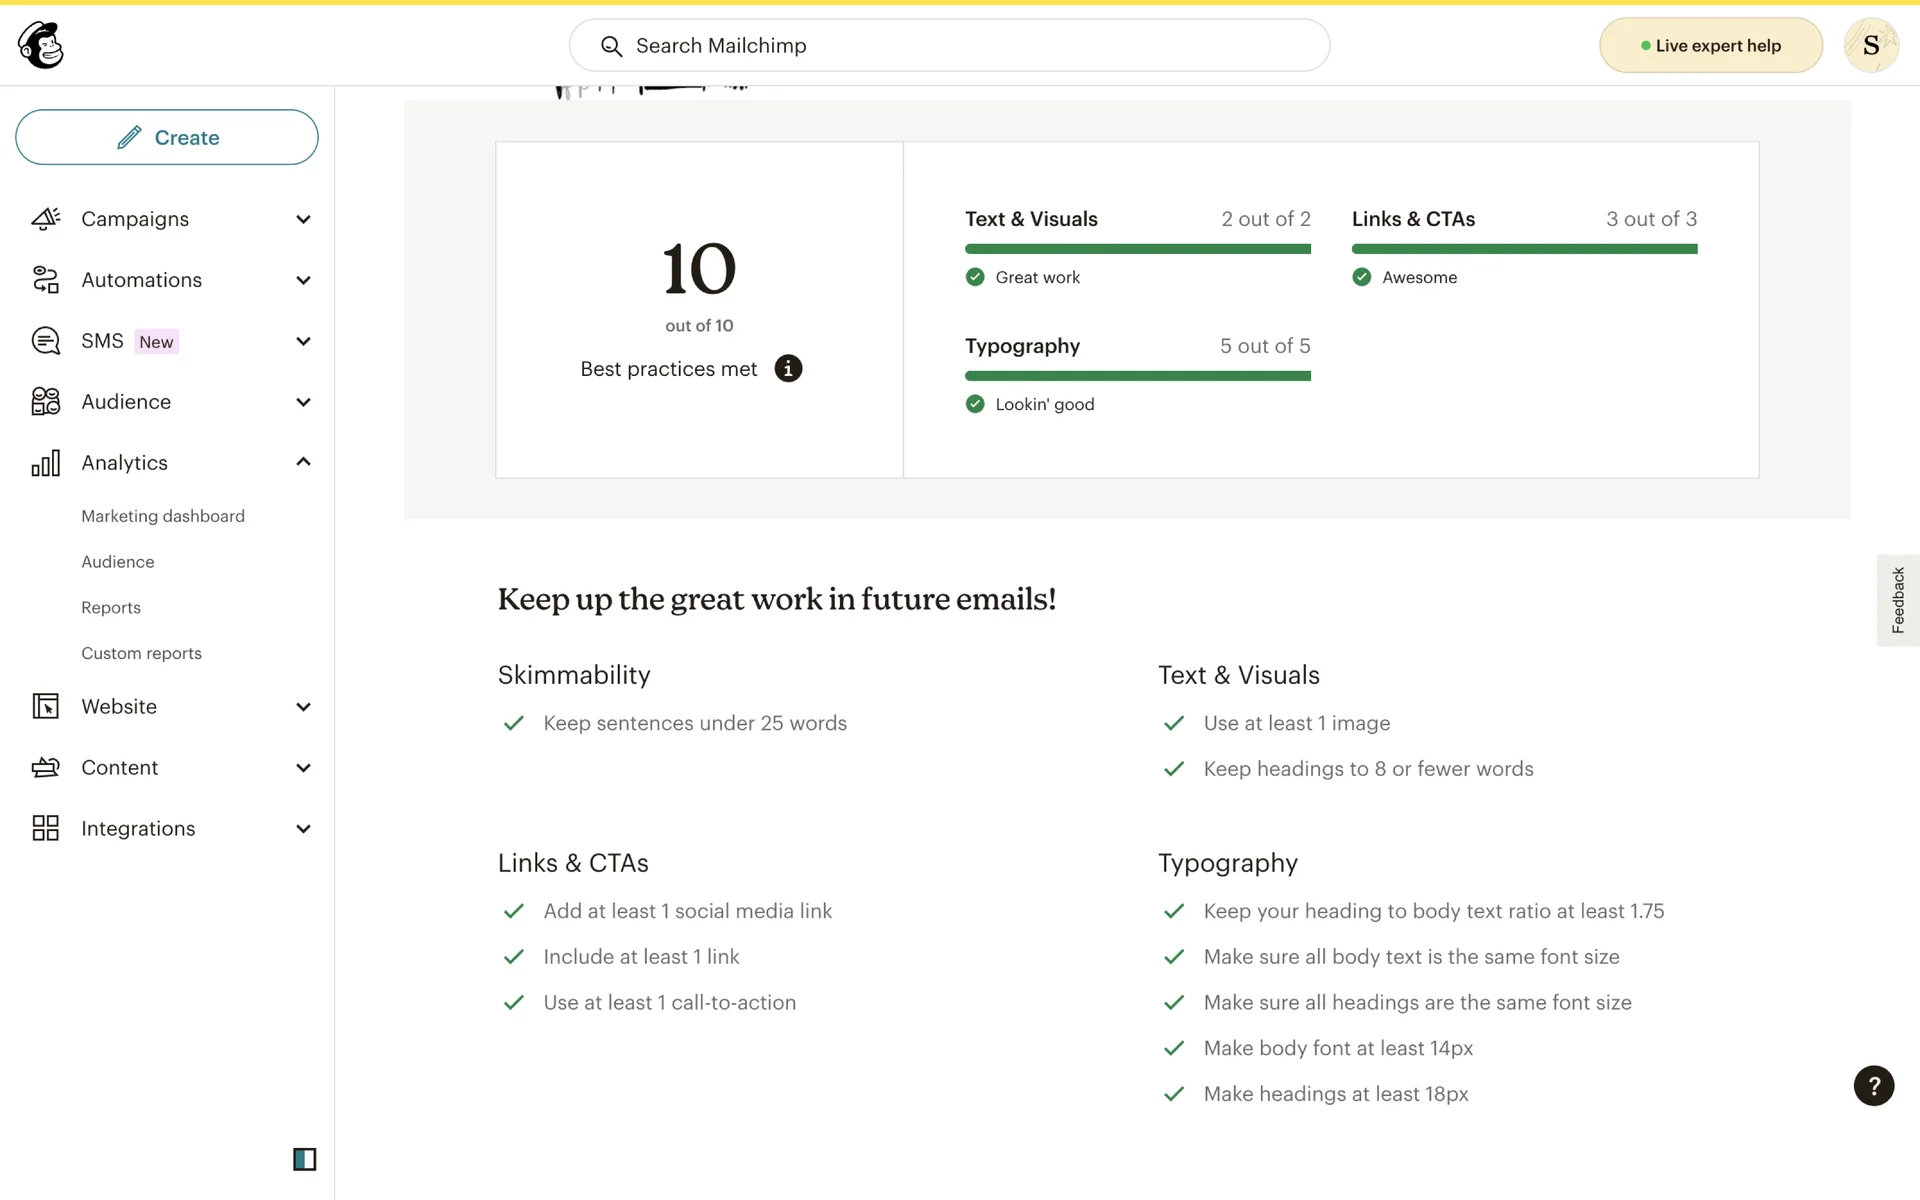Click the Create button
Screen dimensions: 1920x1200
click(167, 137)
